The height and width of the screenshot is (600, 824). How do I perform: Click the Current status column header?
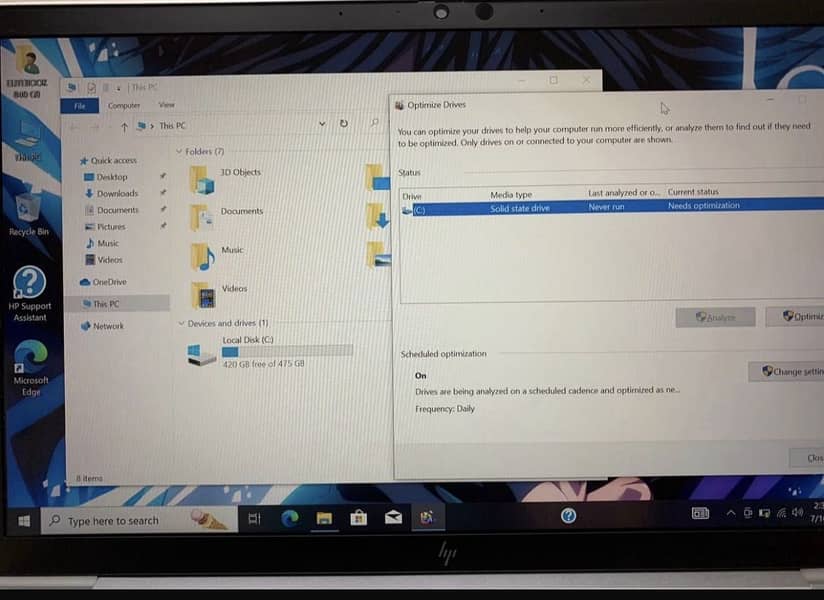tap(693, 192)
